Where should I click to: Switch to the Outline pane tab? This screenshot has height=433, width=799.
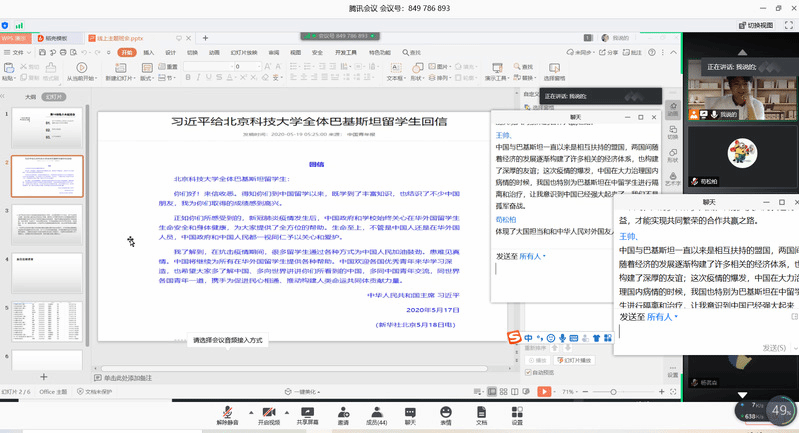click(31, 97)
